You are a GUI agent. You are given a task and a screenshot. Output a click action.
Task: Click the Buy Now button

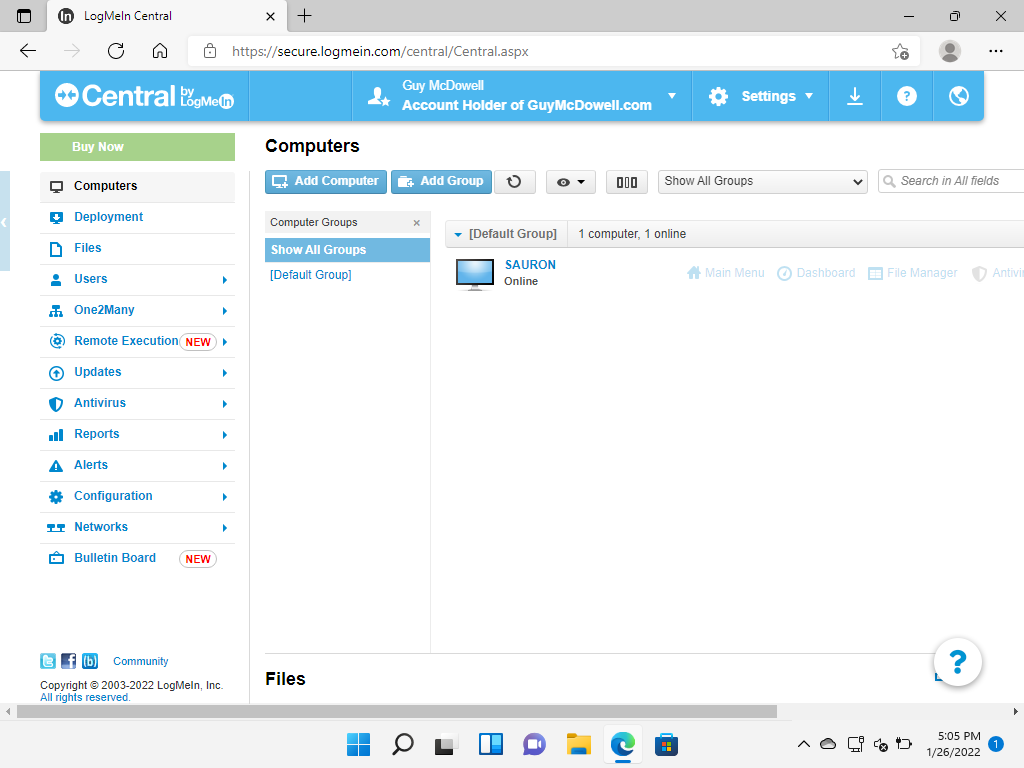[x=137, y=147]
